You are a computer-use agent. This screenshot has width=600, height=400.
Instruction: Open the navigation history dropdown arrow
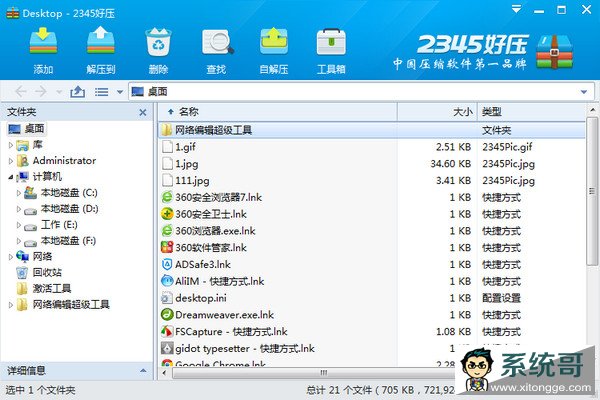click(59, 92)
